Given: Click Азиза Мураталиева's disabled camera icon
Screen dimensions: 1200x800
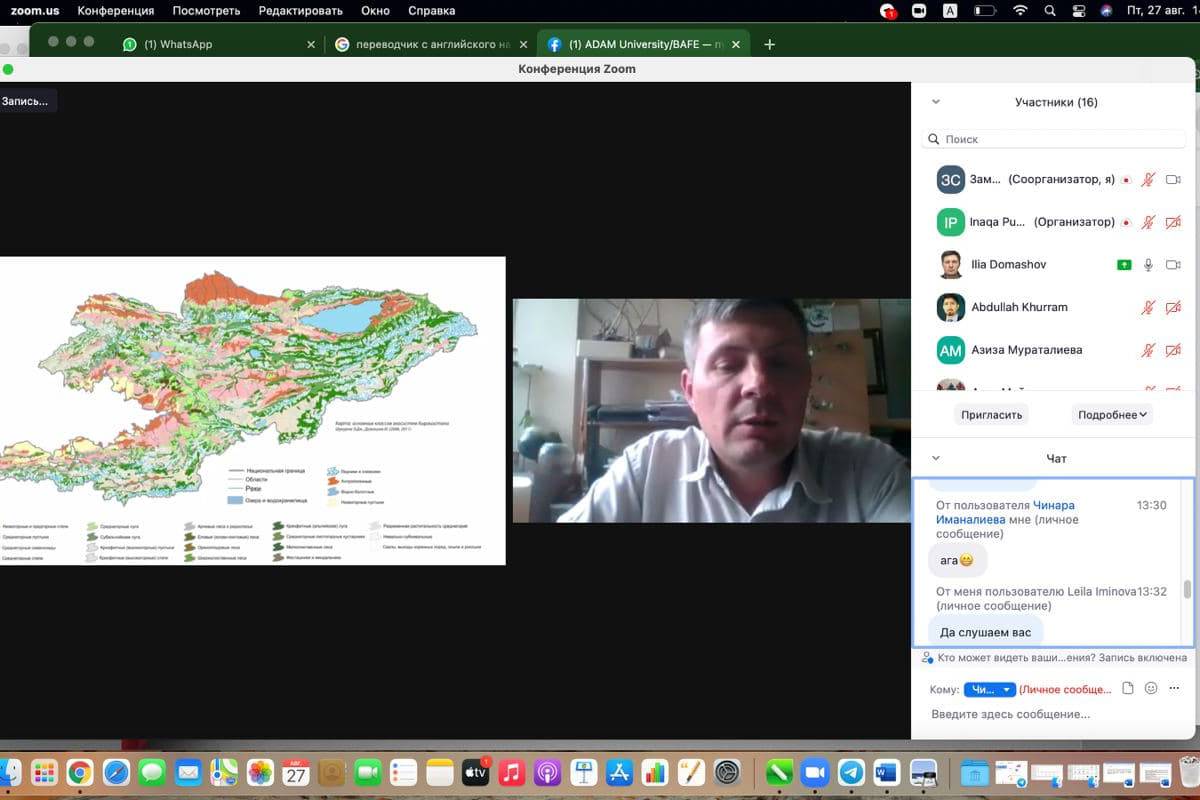Looking at the screenshot, I should 1174,350.
